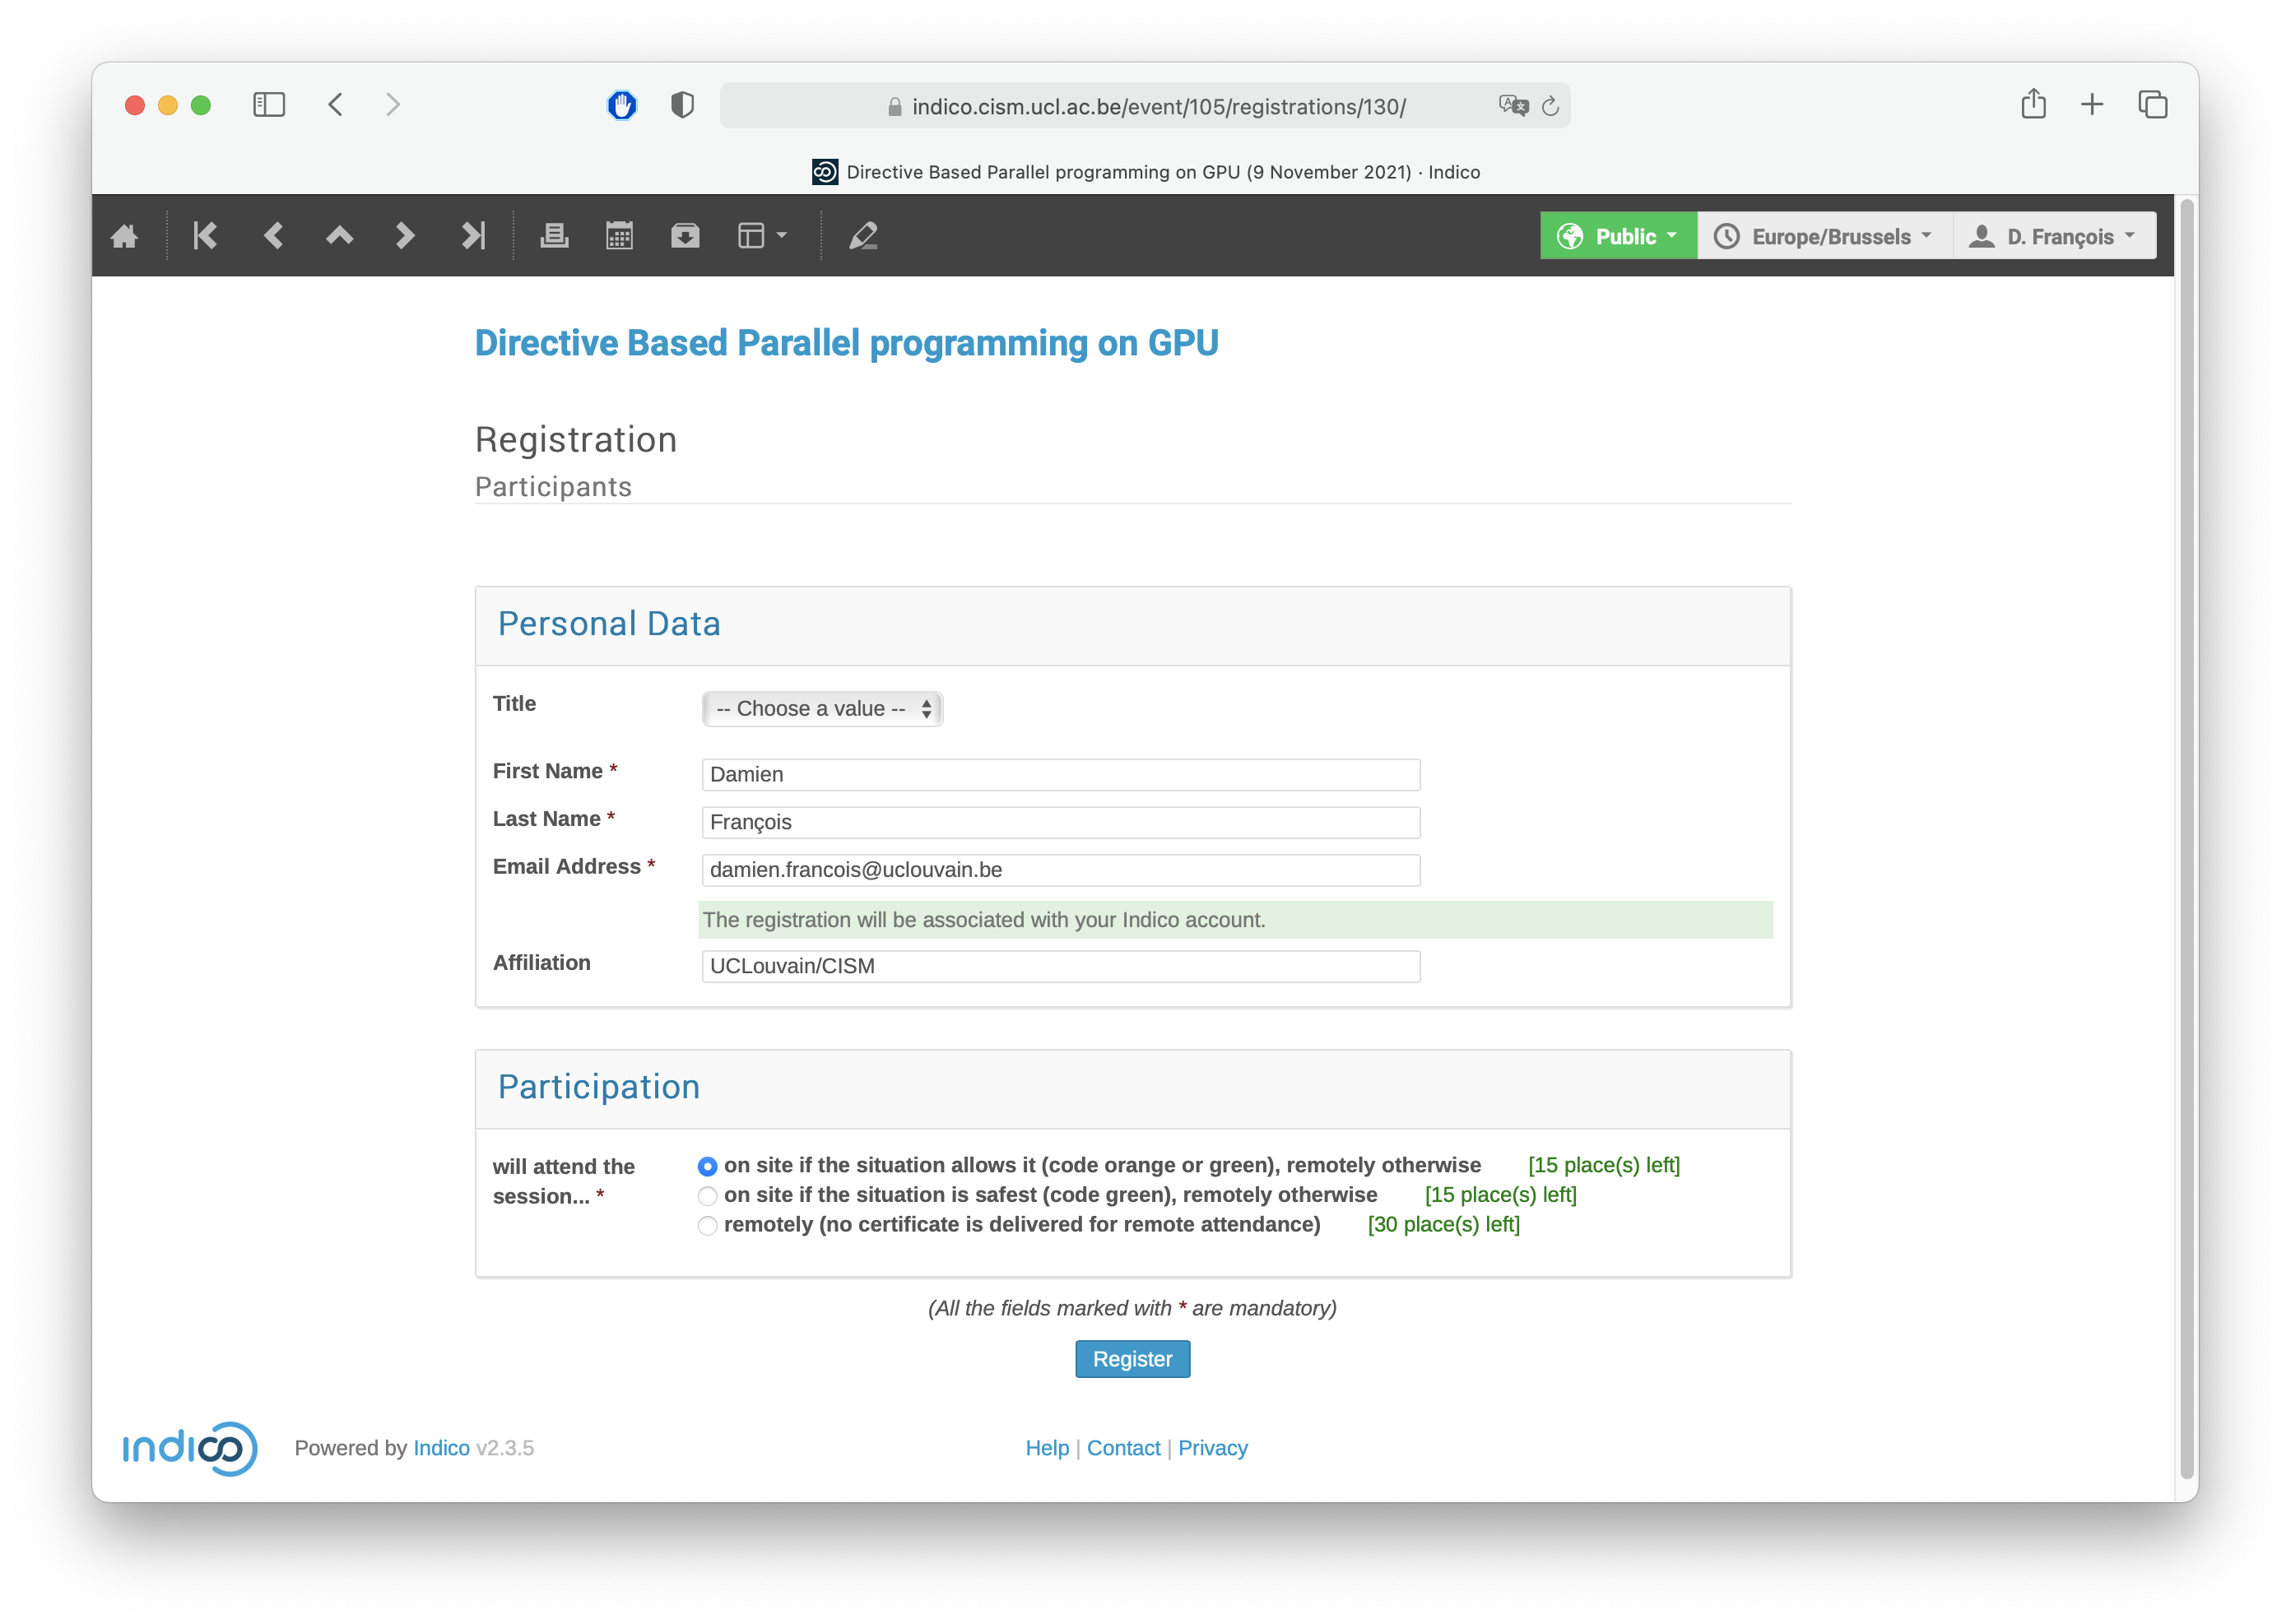2291x1624 pixels.
Task: Open the D. François user menu
Action: [2054, 236]
